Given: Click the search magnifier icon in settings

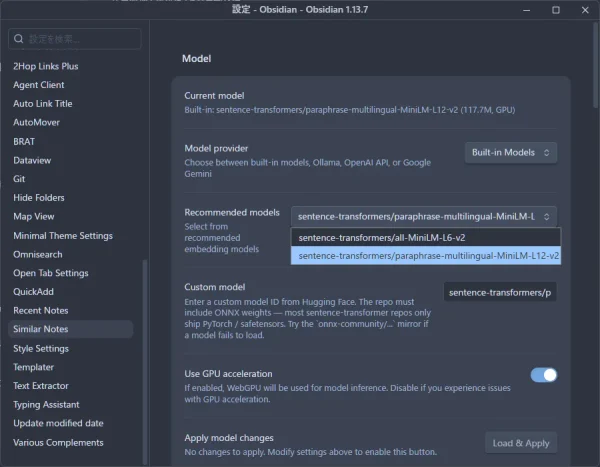Looking at the screenshot, I should (18, 39).
